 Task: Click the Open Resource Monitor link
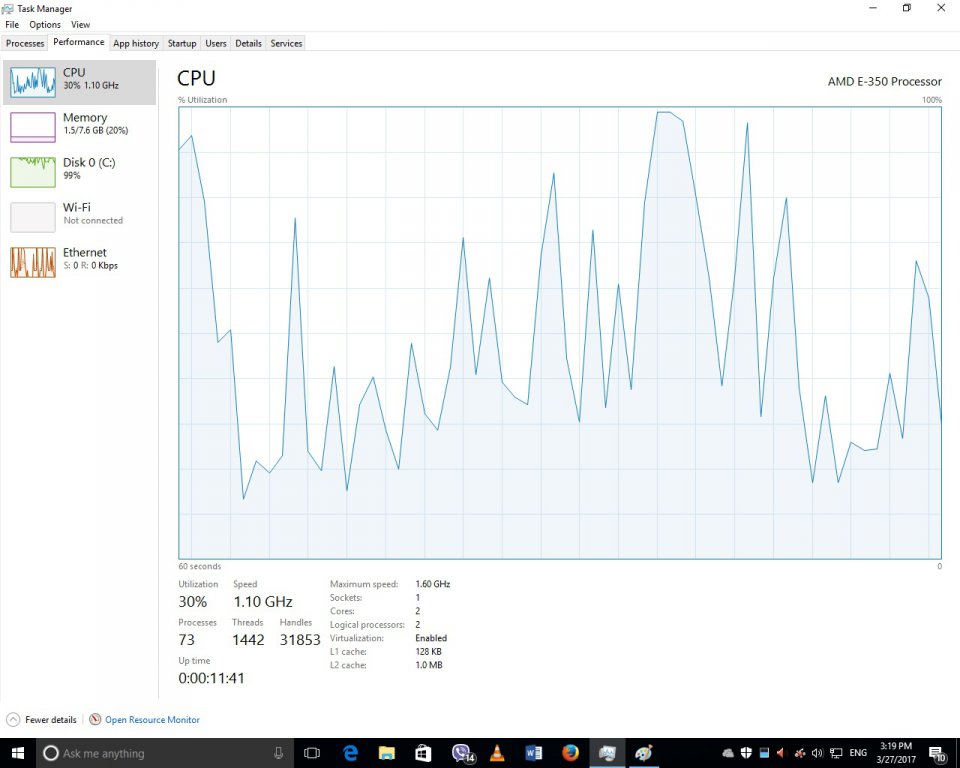pyautogui.click(x=152, y=720)
